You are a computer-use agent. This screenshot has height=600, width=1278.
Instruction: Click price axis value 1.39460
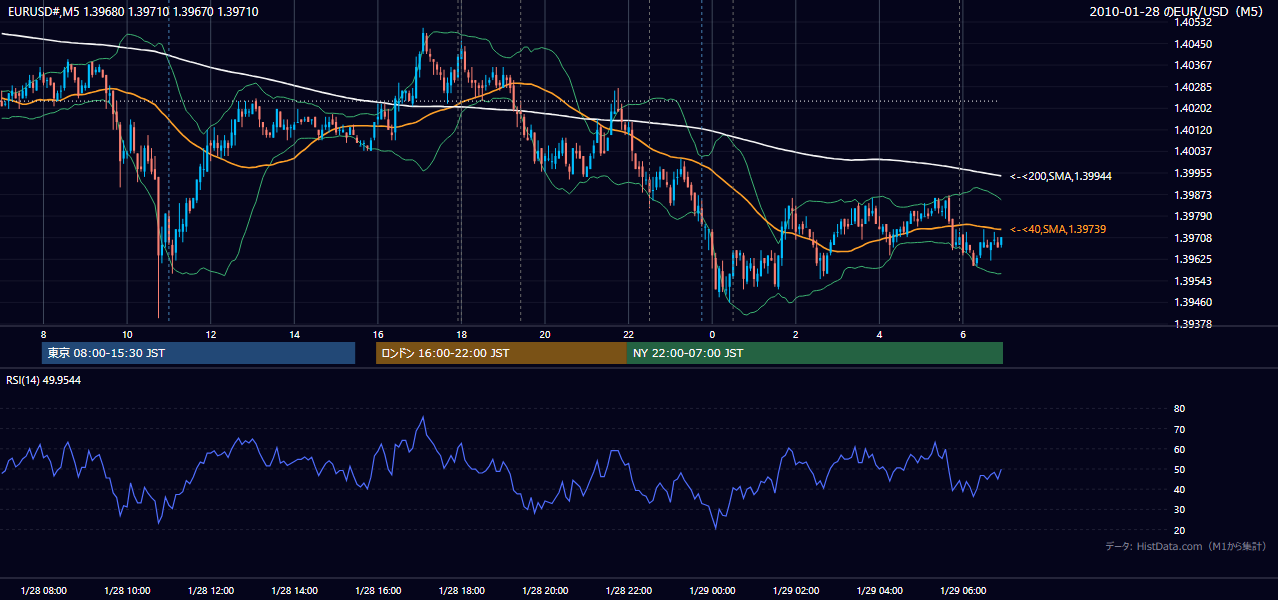[1192, 302]
